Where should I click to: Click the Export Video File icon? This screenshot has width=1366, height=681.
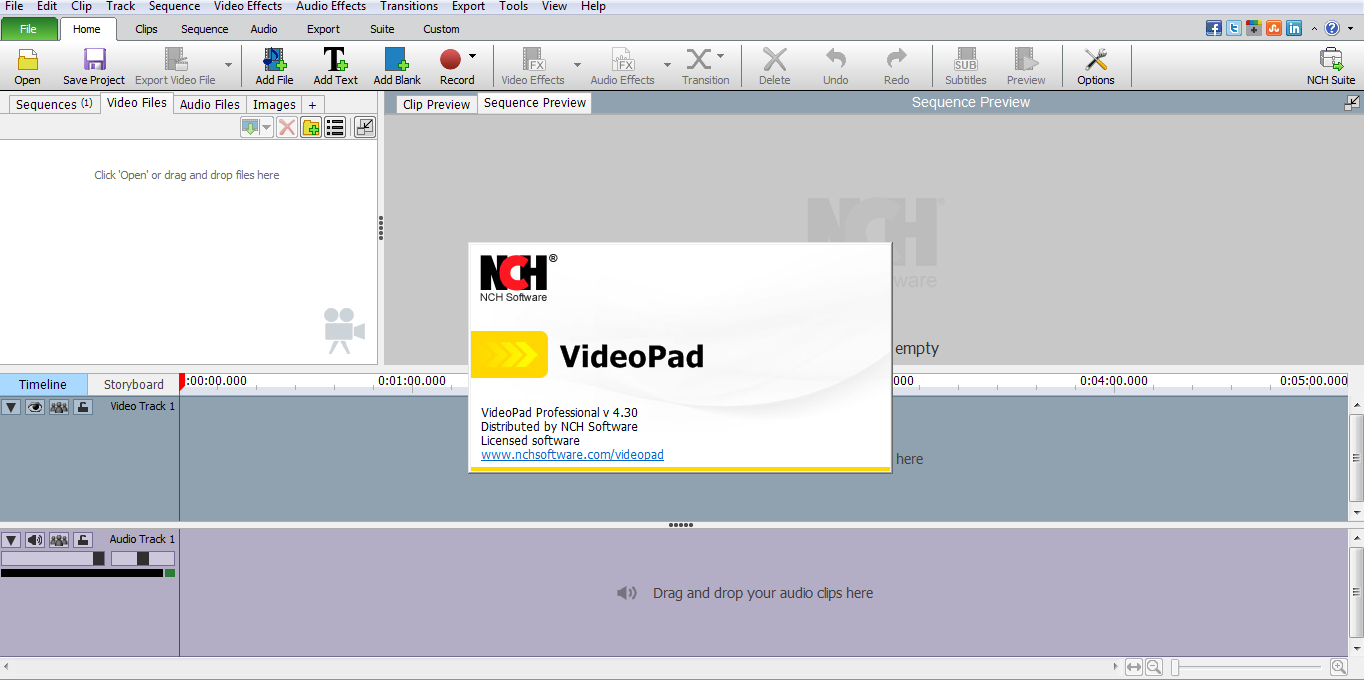(175, 60)
